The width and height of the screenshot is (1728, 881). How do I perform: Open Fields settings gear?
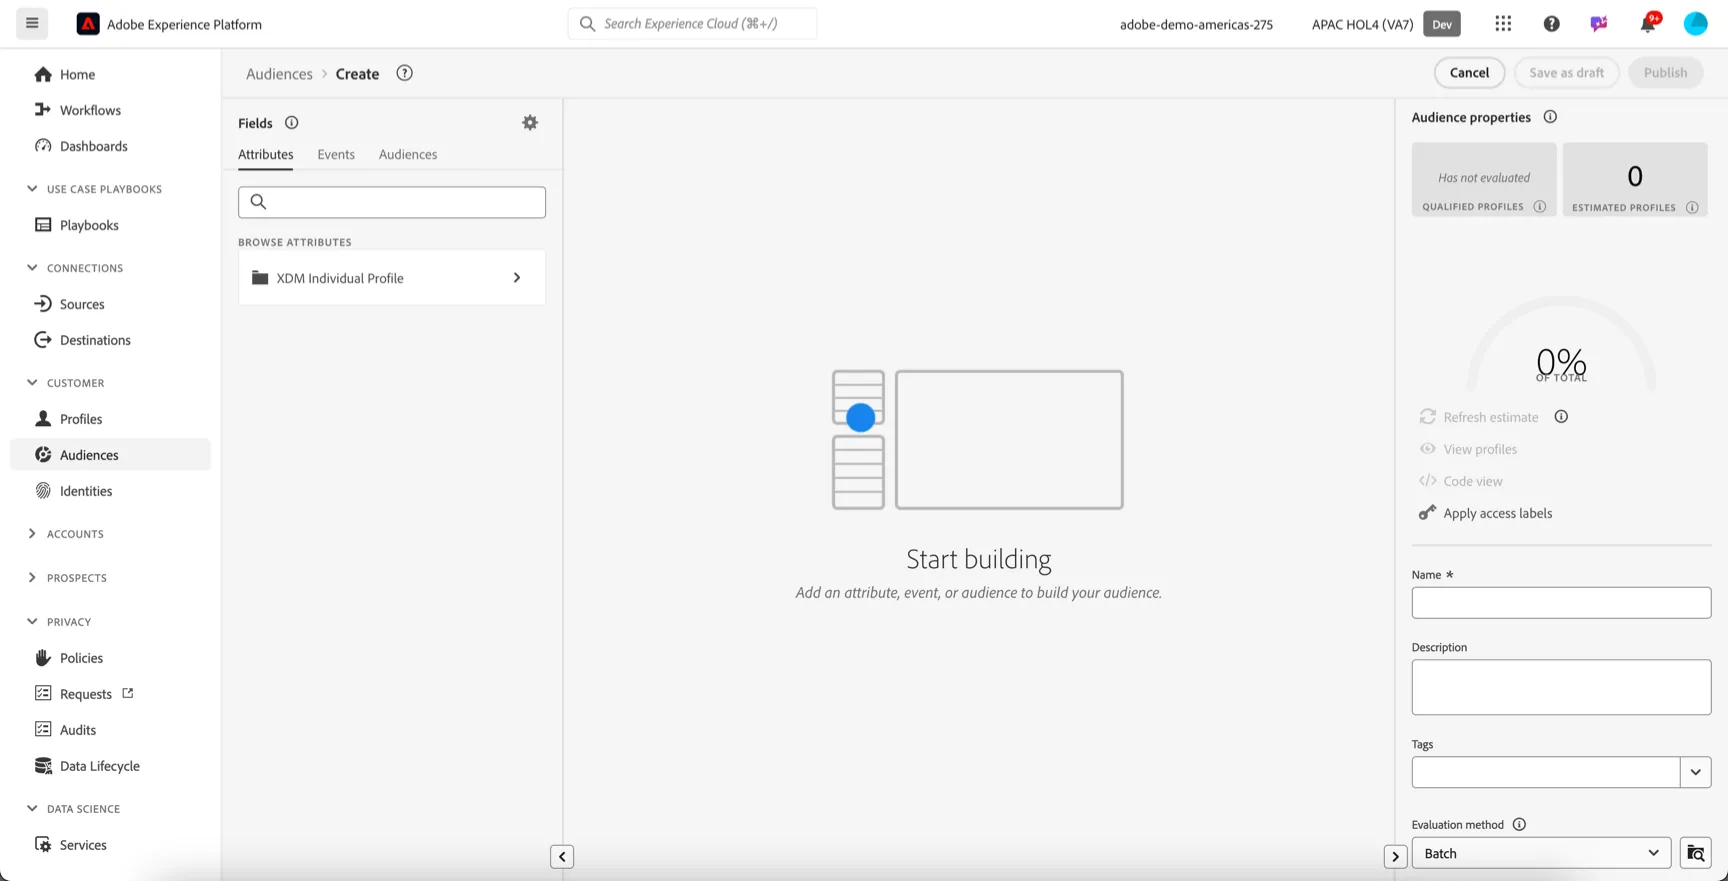(x=530, y=123)
